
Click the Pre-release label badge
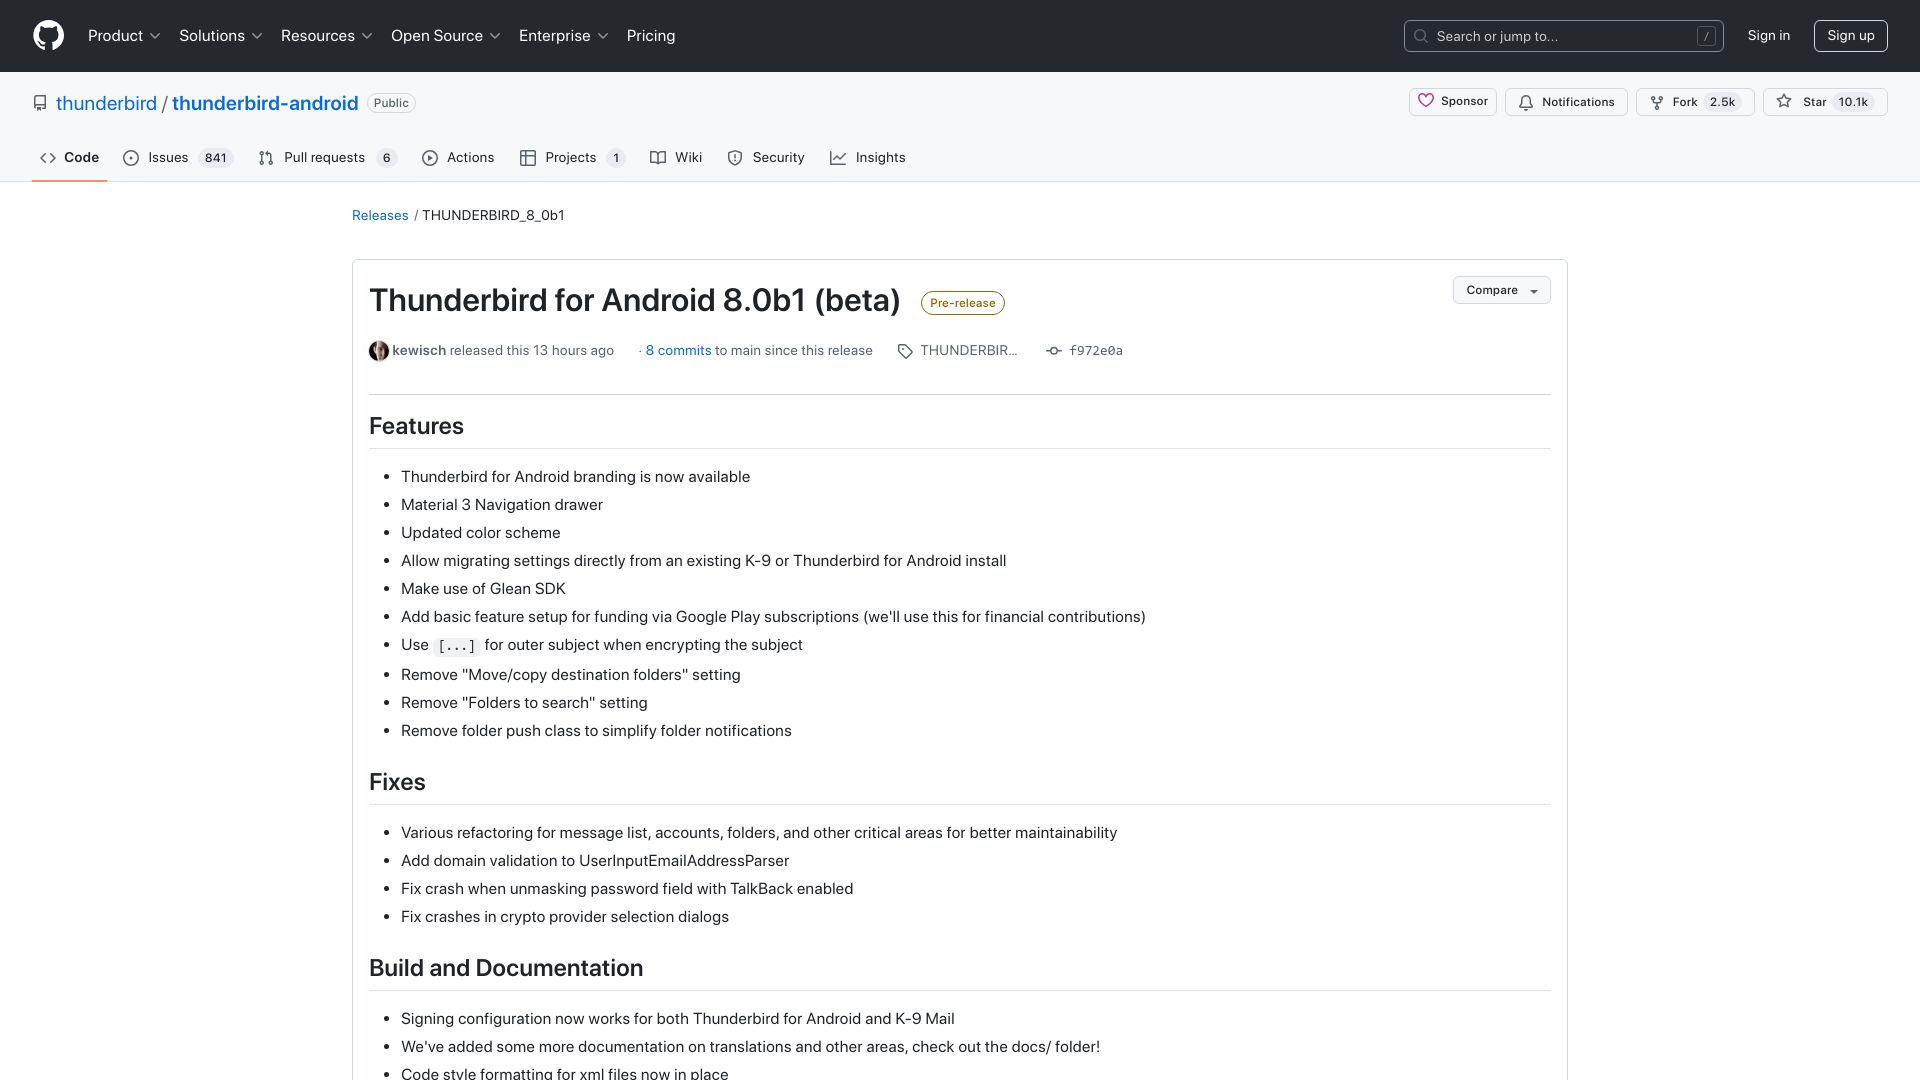(962, 303)
